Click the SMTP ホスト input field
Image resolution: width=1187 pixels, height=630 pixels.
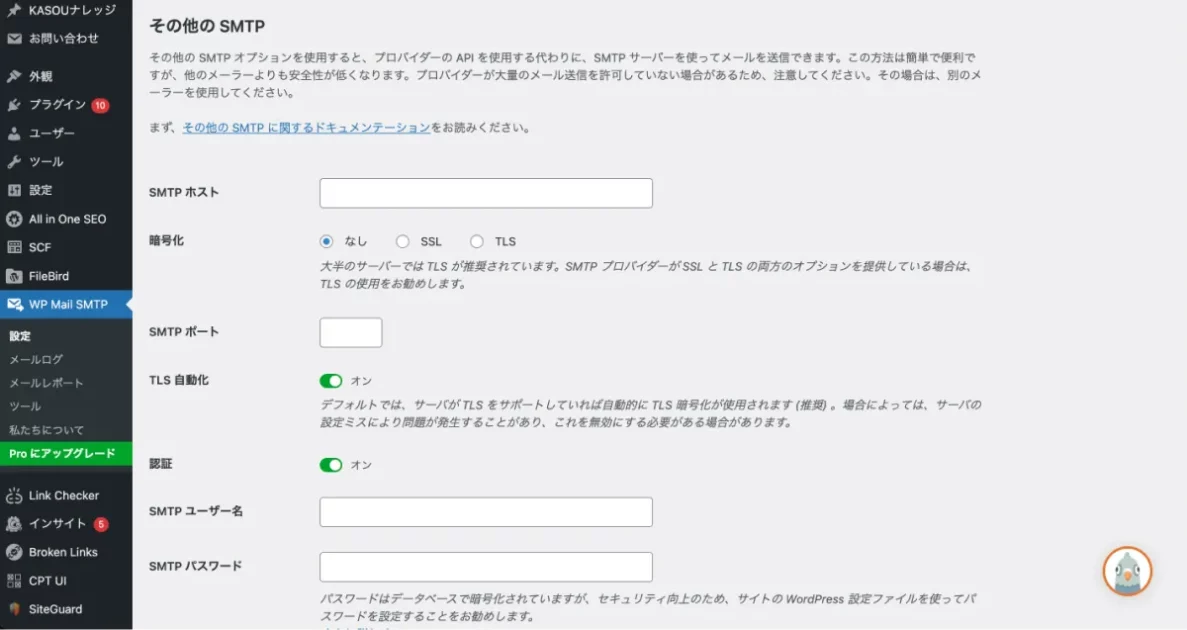[486, 193]
